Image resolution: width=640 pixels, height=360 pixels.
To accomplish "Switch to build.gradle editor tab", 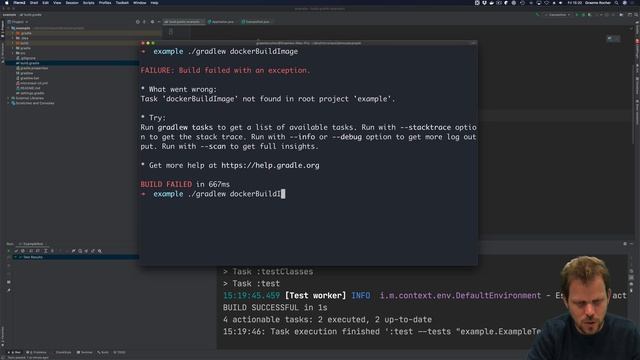I will point(183,22).
